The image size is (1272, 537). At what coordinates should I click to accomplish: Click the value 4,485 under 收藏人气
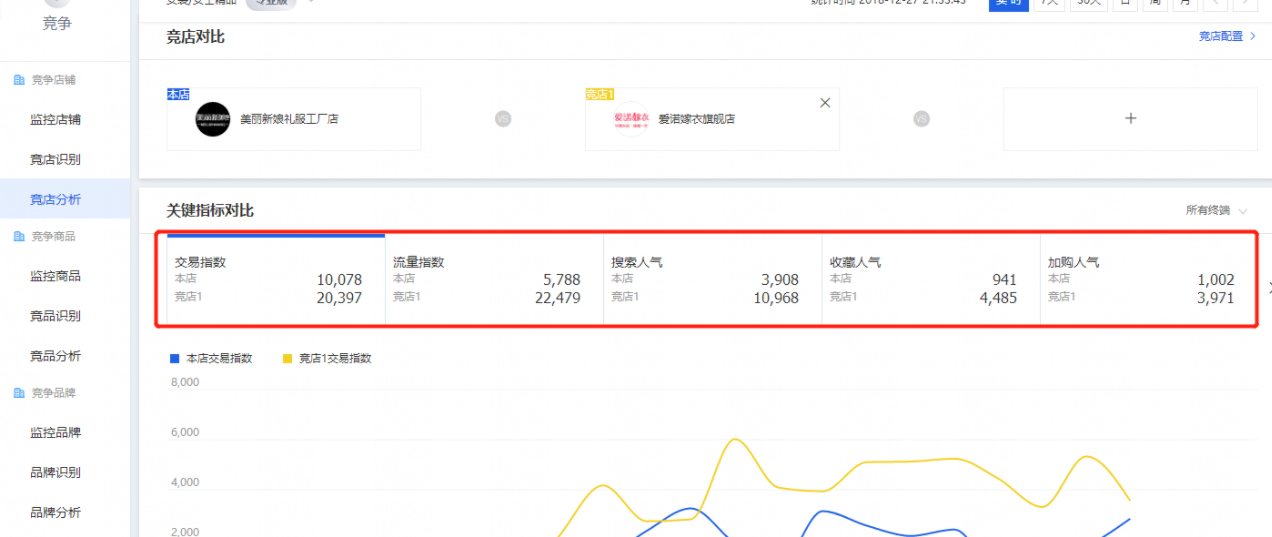pyautogui.click(x=998, y=298)
